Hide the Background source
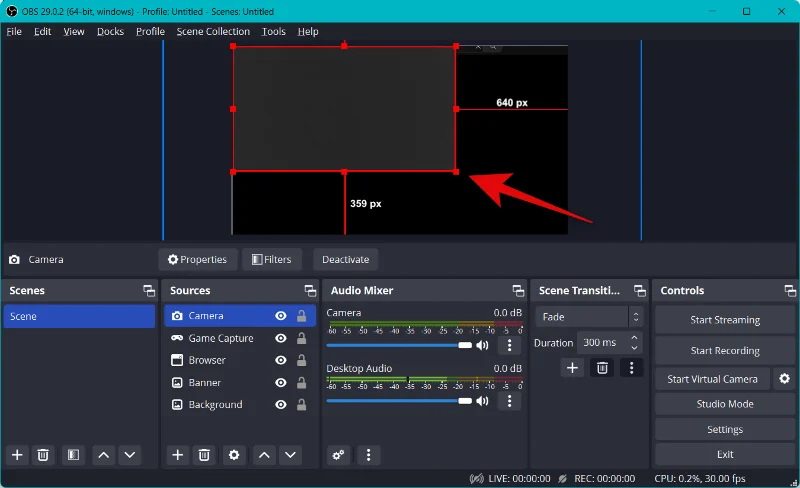This screenshot has height=488, width=800. 281,405
